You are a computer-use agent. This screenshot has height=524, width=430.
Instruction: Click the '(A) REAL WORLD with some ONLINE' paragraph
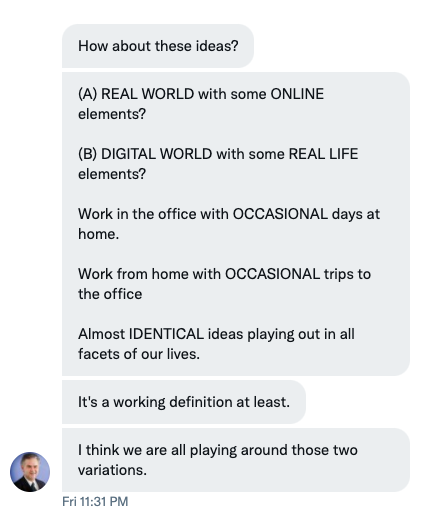[x=201, y=104]
